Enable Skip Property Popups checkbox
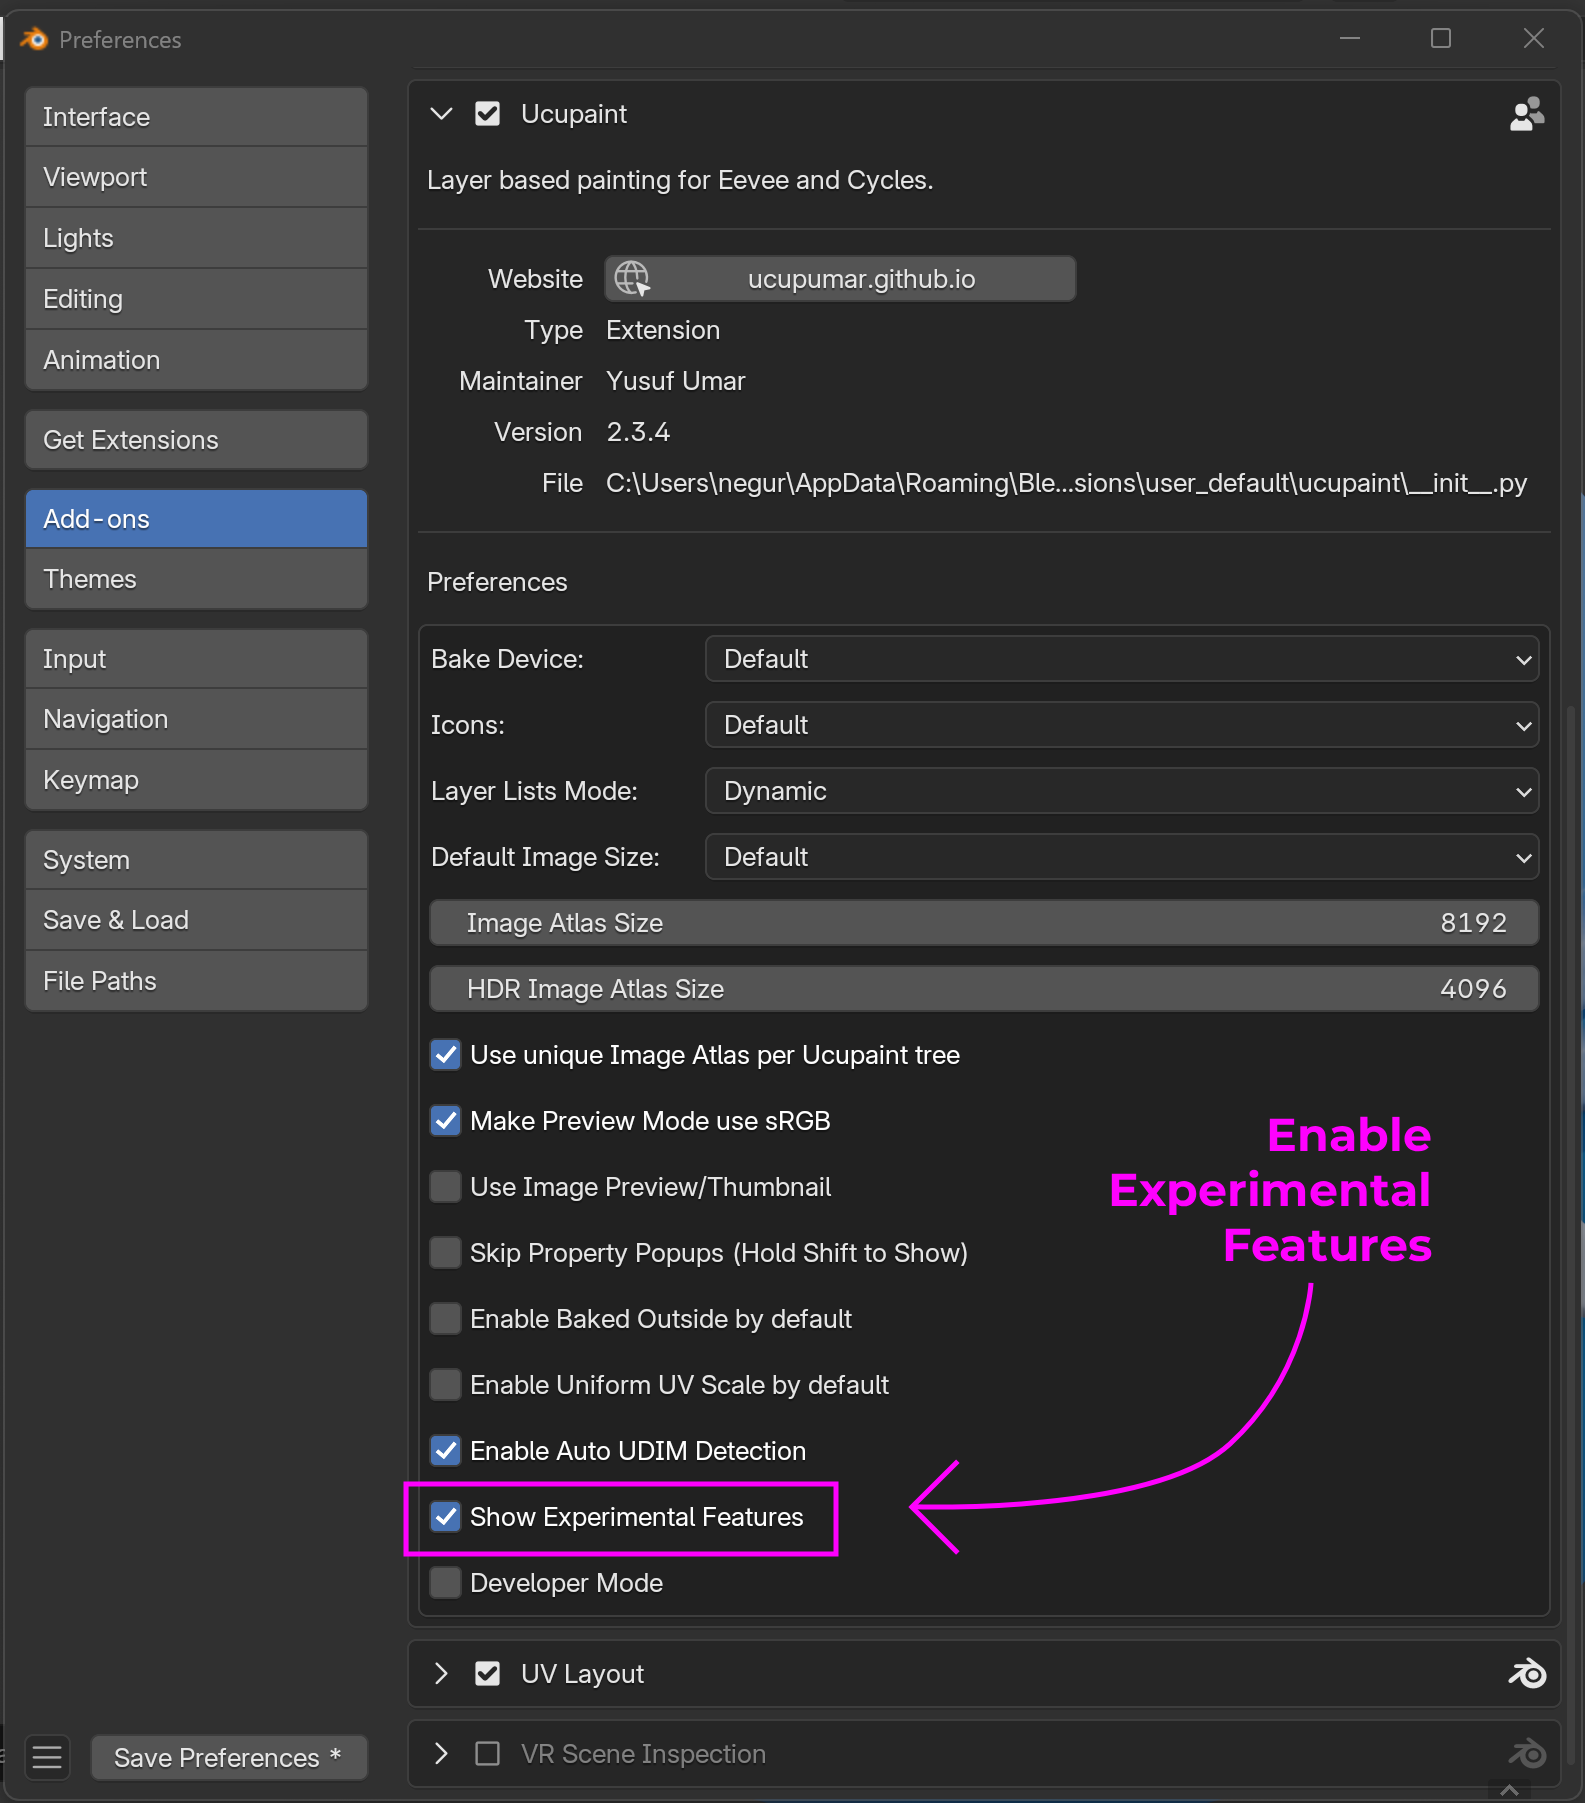 (445, 1253)
